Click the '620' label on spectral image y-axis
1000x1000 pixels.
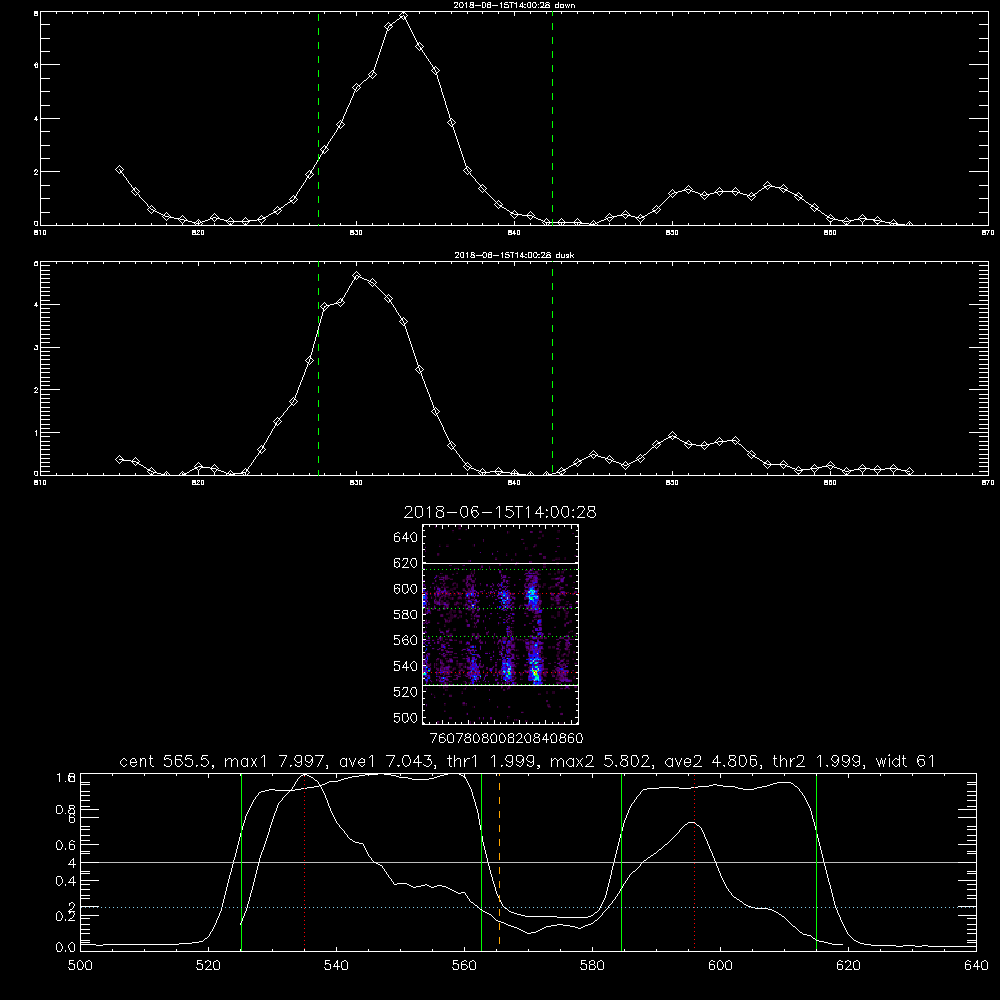(x=406, y=563)
